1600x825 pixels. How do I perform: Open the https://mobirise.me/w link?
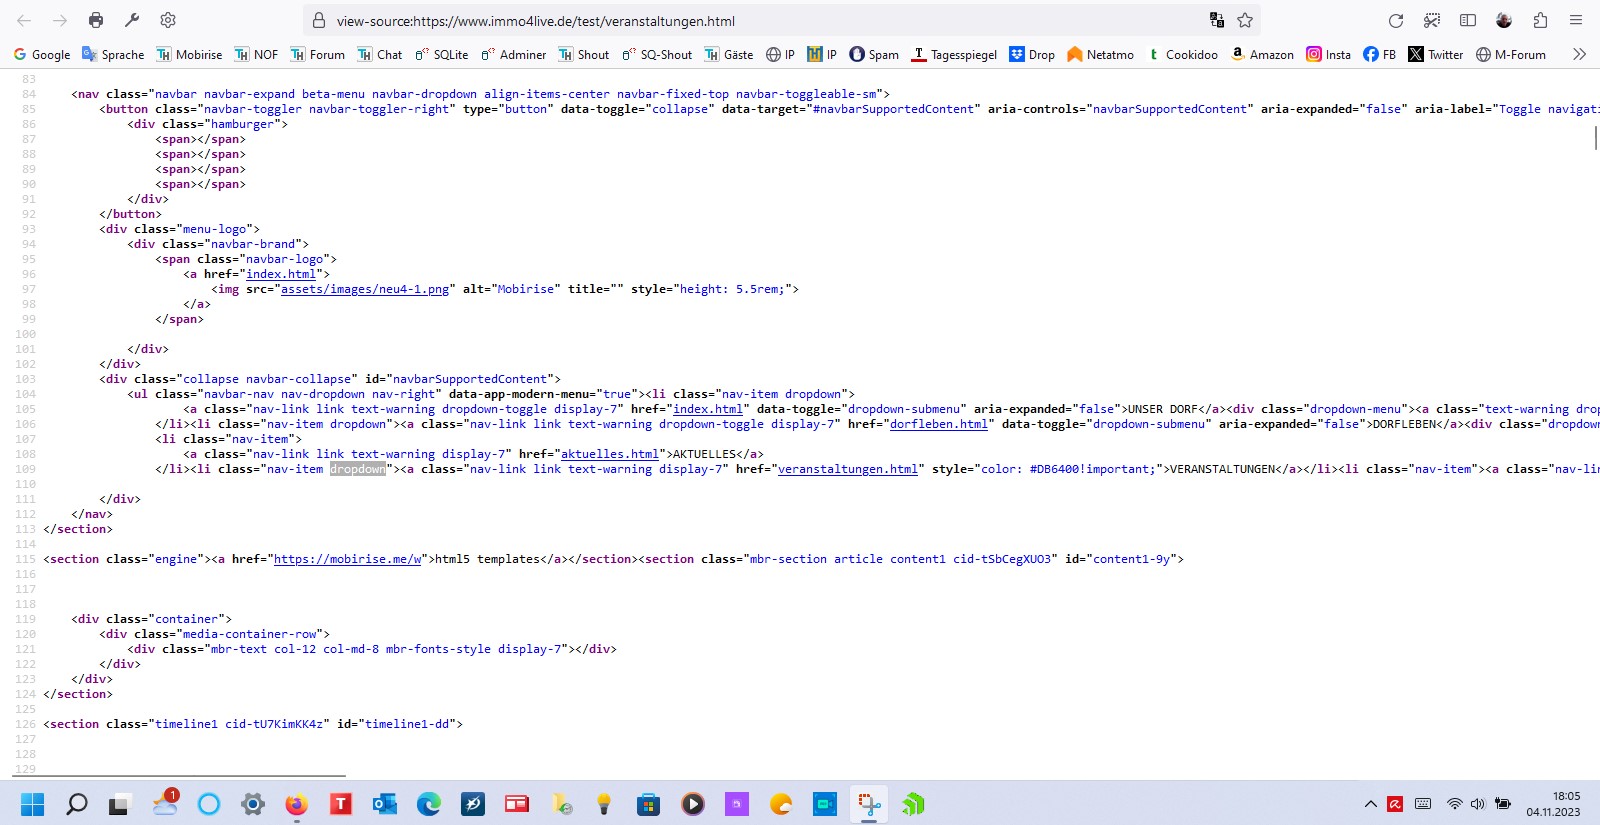pos(347,559)
